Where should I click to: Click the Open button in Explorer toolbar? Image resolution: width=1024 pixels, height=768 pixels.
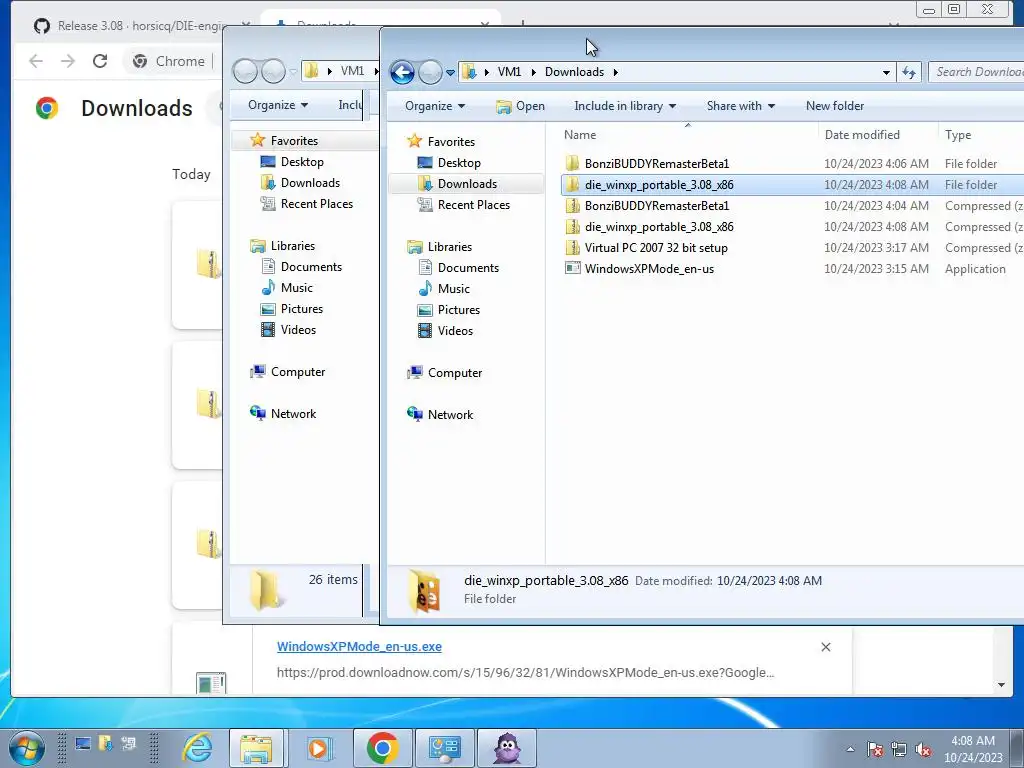(520, 106)
